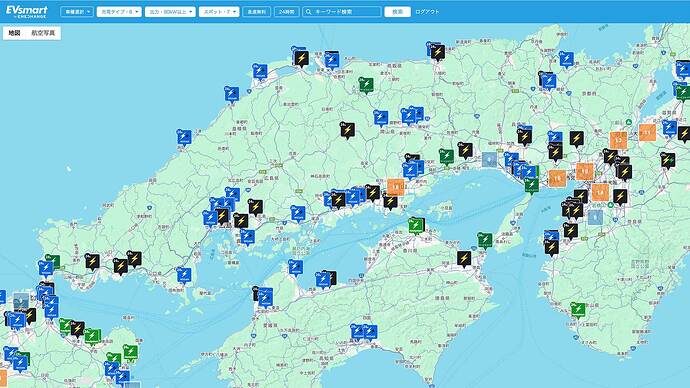Select the blue charger marker near Izumo
The width and height of the screenshot is (690, 388).
click(x=260, y=72)
